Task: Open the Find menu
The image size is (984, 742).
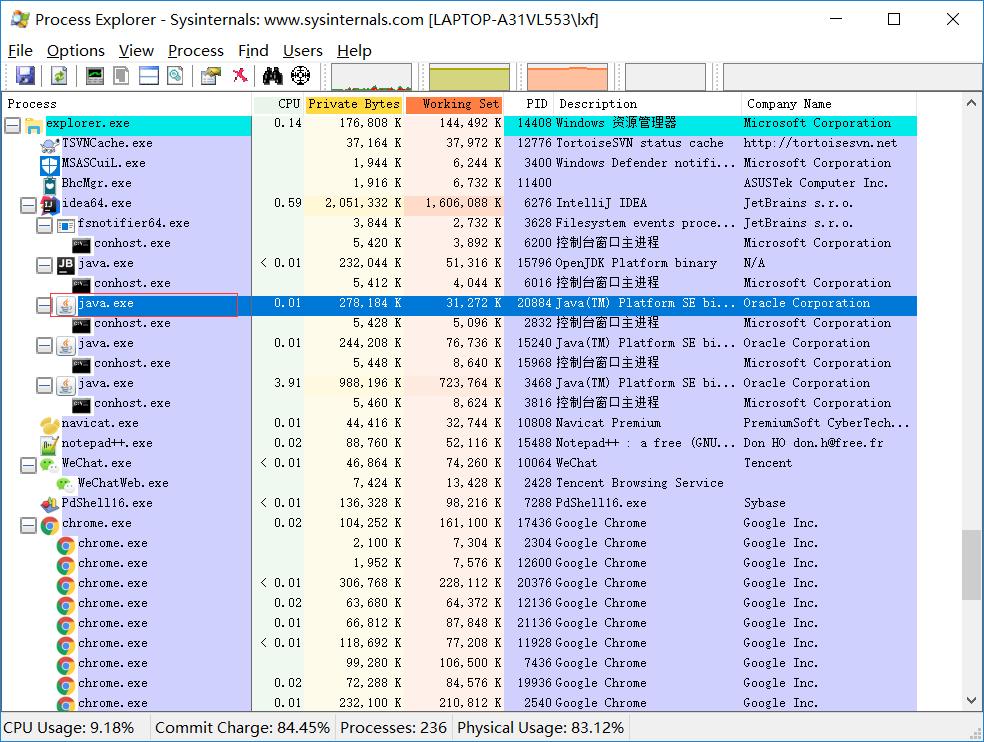Action: (x=253, y=51)
